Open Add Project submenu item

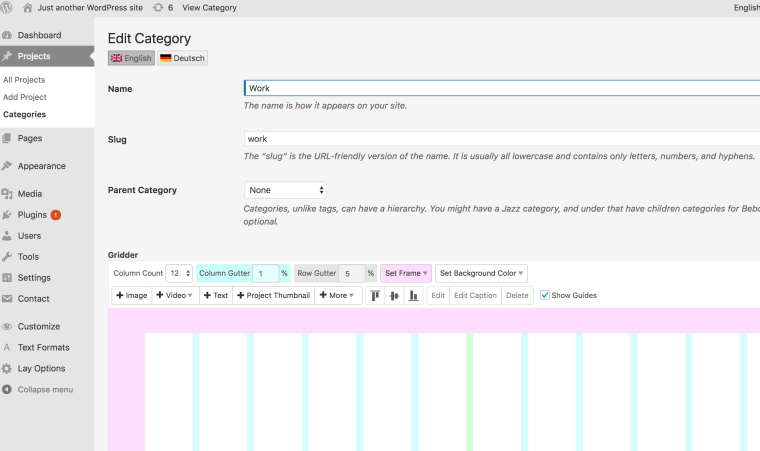[x=25, y=97]
